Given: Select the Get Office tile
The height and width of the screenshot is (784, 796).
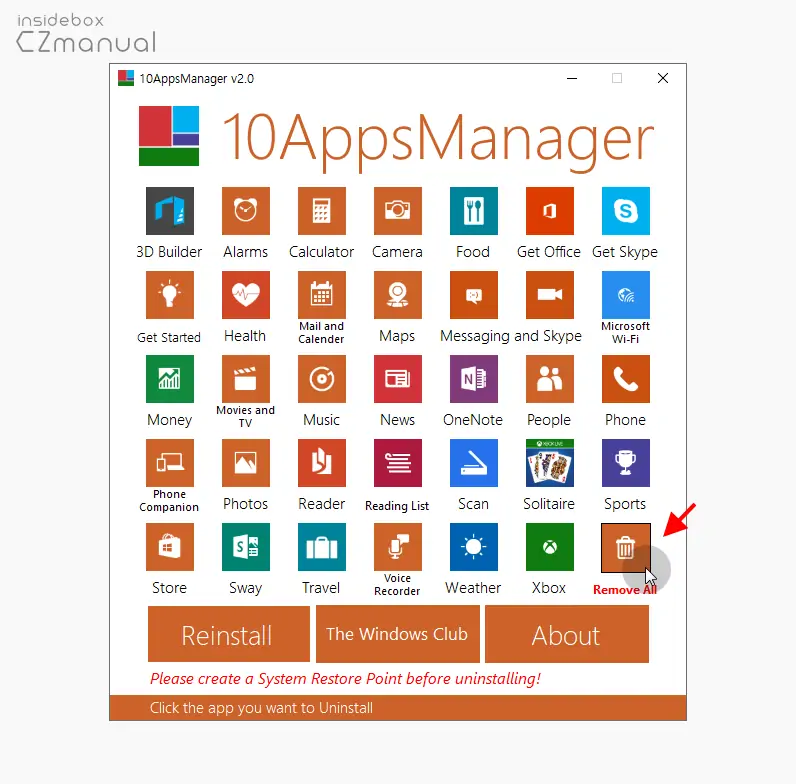Looking at the screenshot, I should [x=550, y=211].
